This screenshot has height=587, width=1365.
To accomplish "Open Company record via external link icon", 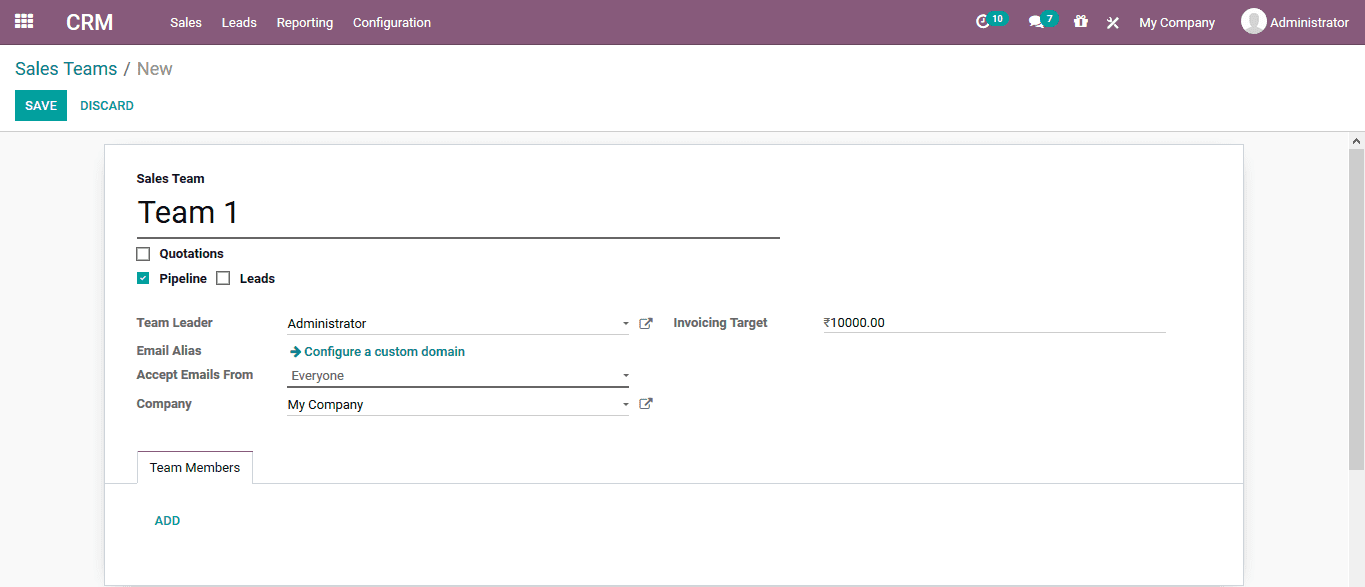I will pyautogui.click(x=645, y=403).
